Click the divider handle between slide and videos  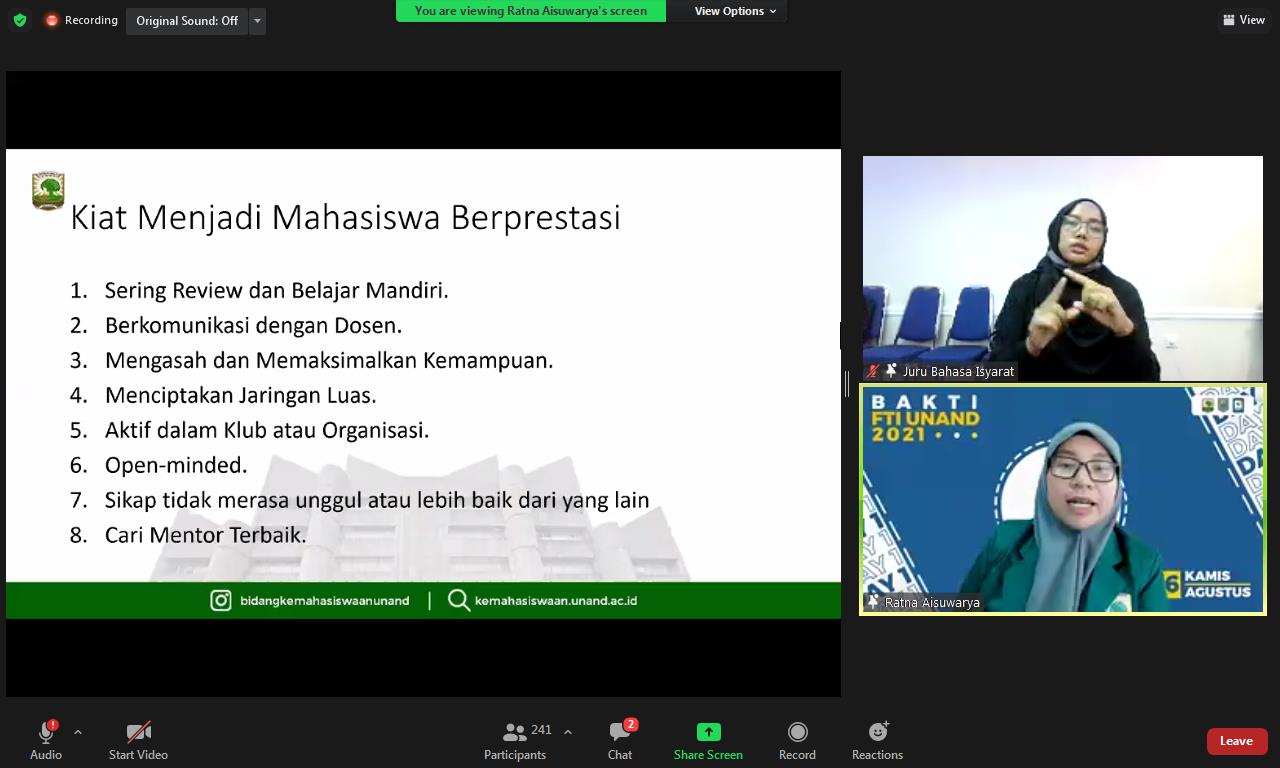point(847,383)
